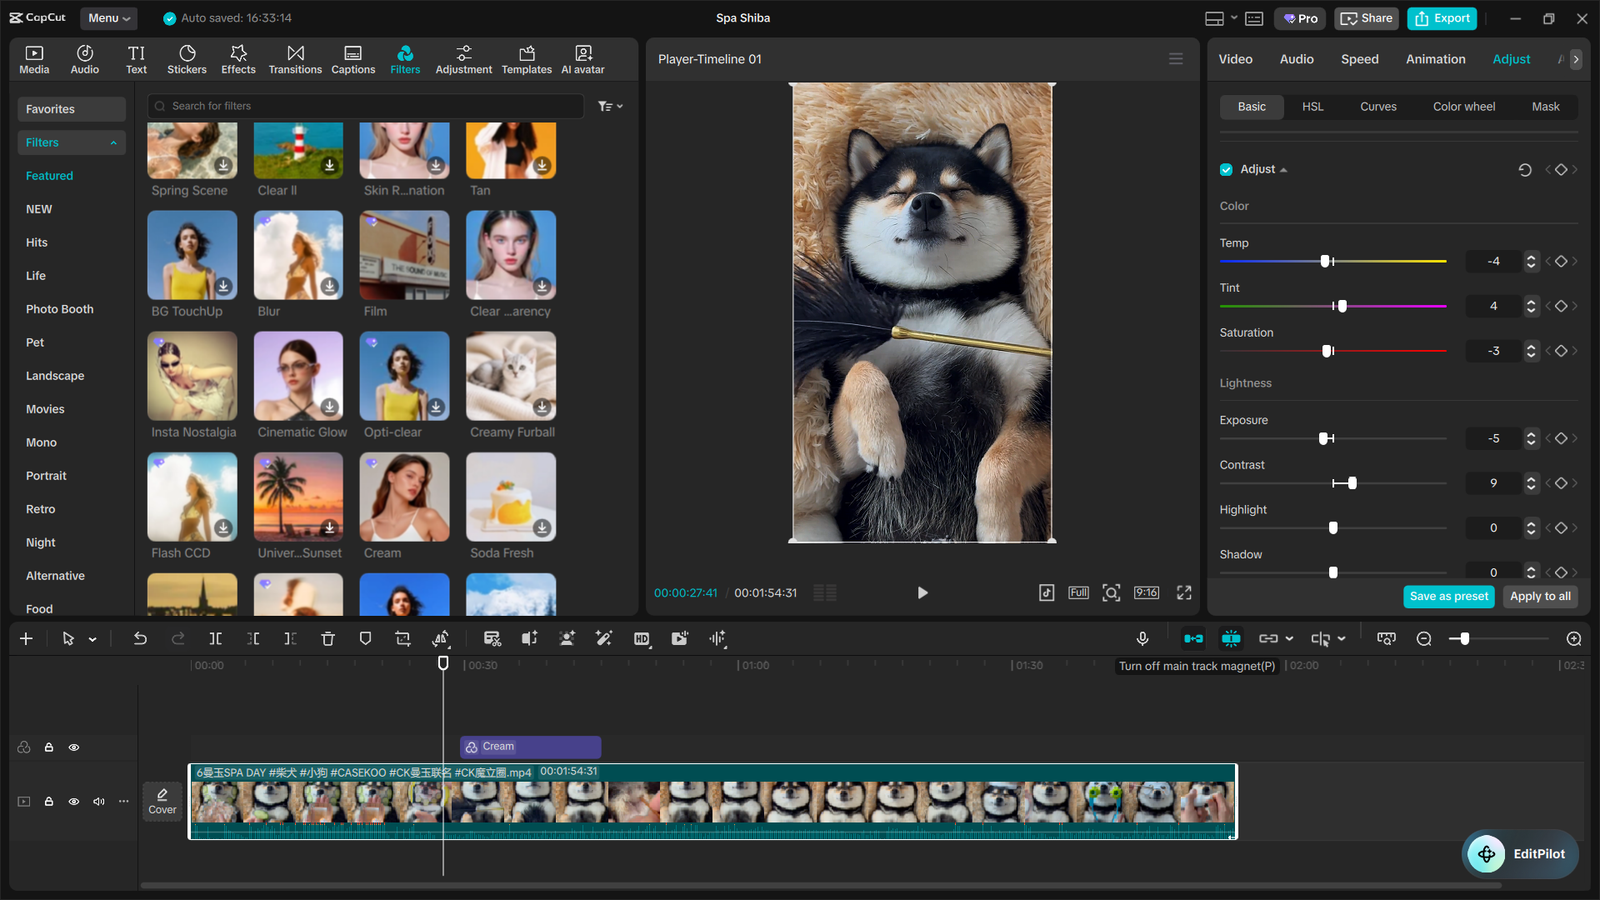Select the Stickers tool
1600x900 pixels.
coord(187,58)
